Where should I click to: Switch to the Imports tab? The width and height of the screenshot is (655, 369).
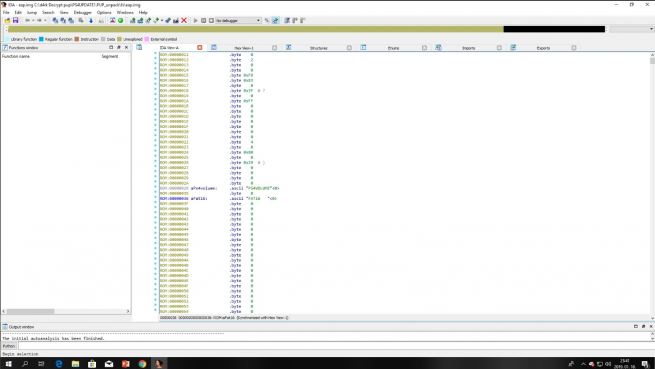point(468,48)
